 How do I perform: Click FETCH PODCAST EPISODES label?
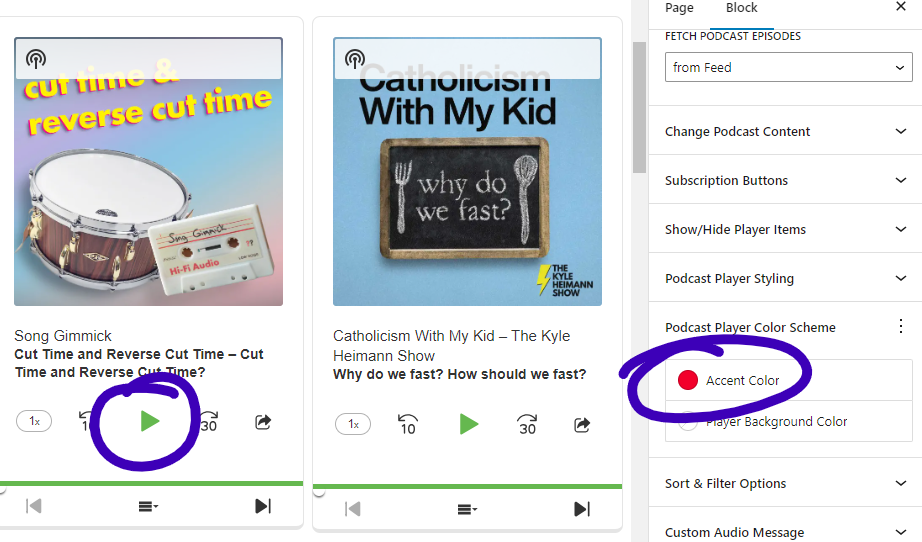pyautogui.click(x=733, y=36)
